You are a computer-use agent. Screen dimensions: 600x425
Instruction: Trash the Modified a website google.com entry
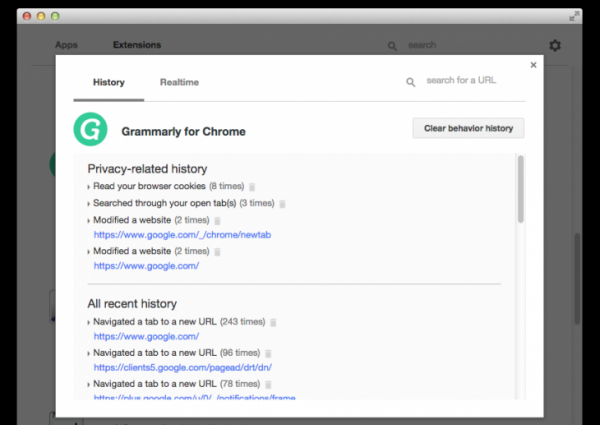[x=217, y=252]
